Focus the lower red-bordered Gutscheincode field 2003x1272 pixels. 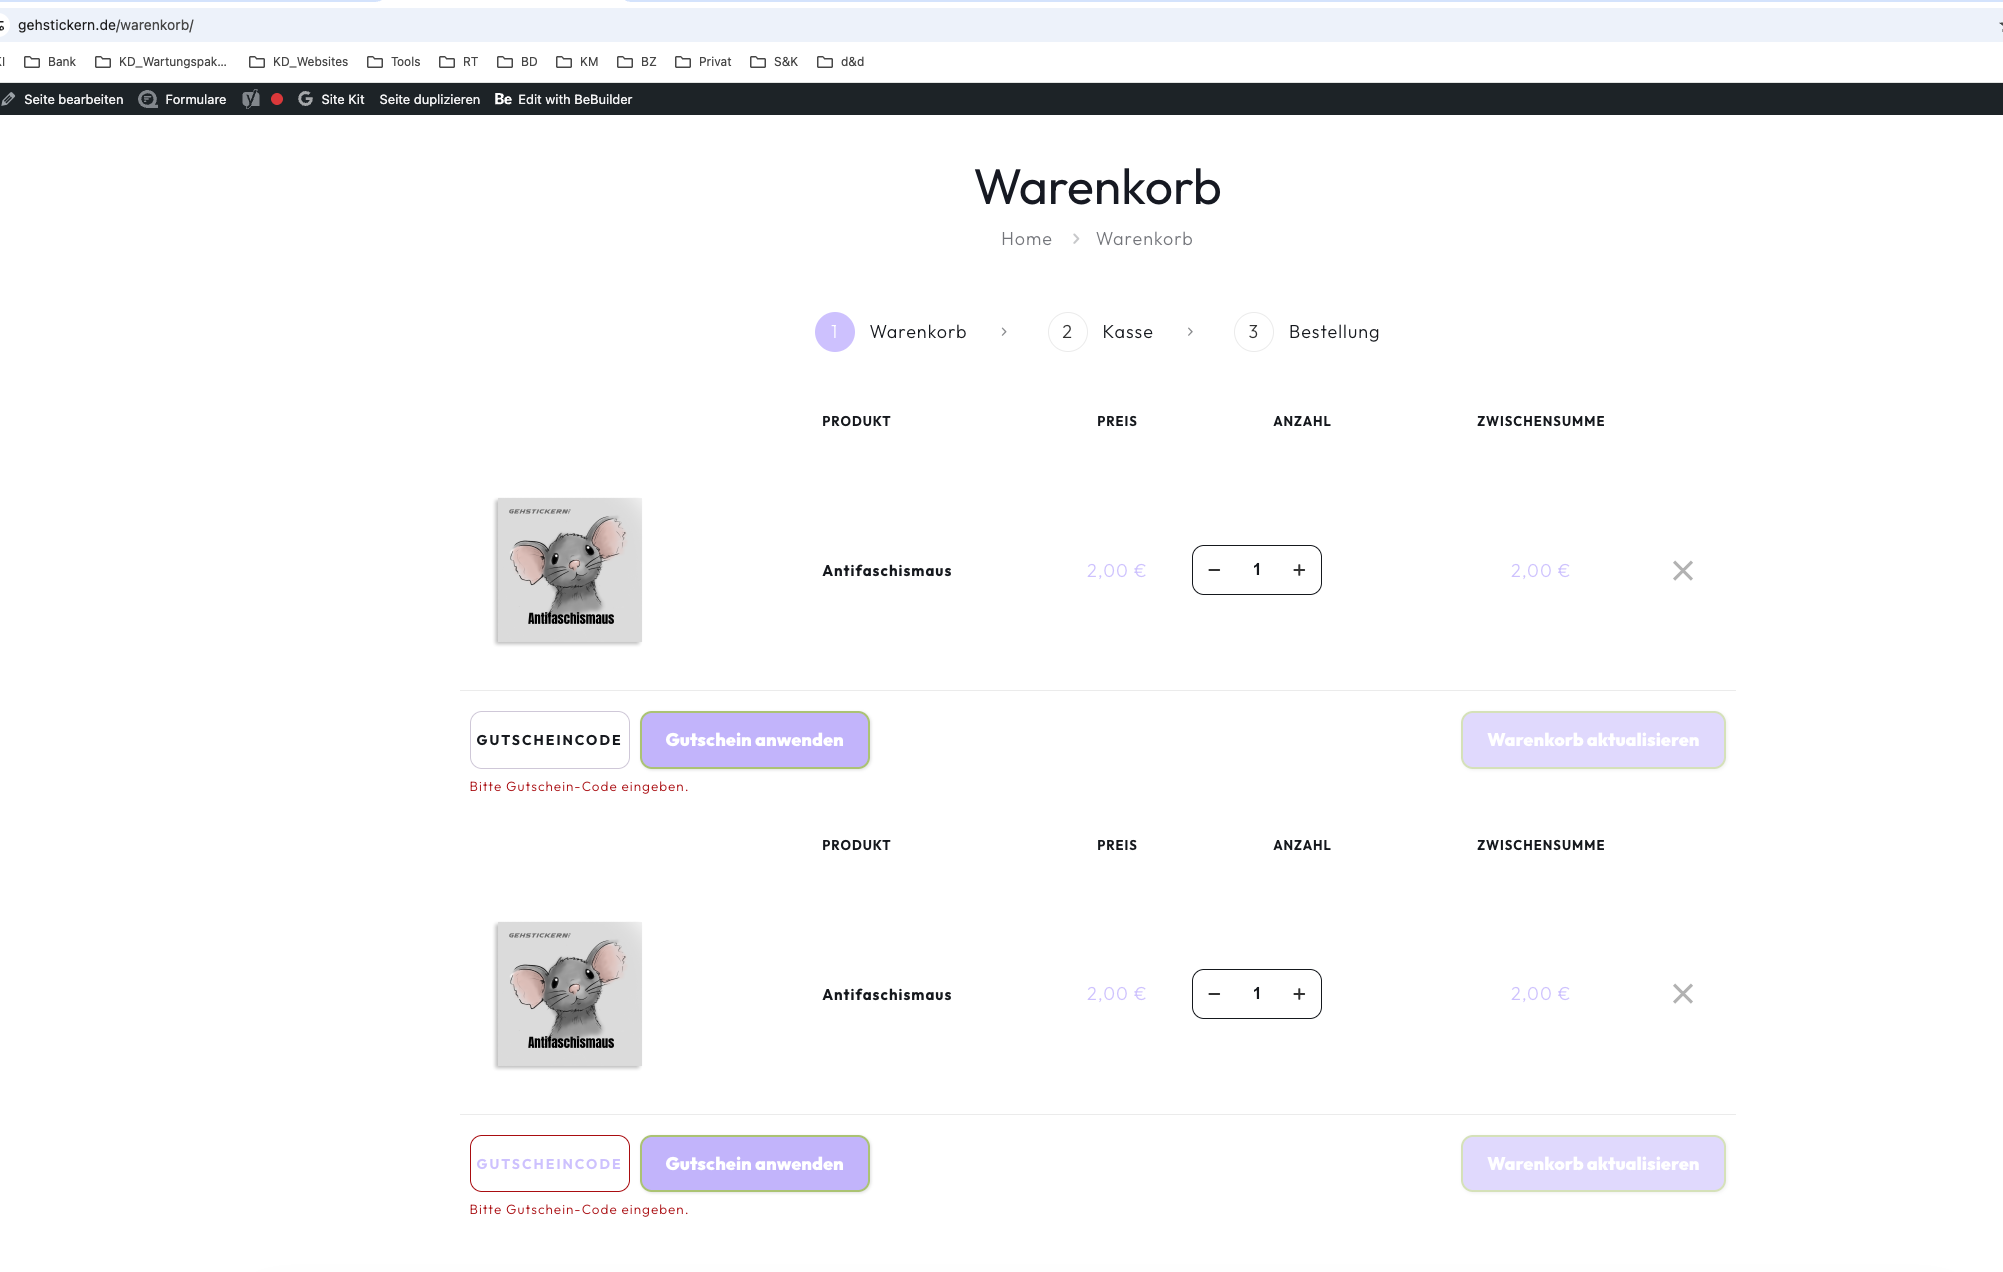549,1164
